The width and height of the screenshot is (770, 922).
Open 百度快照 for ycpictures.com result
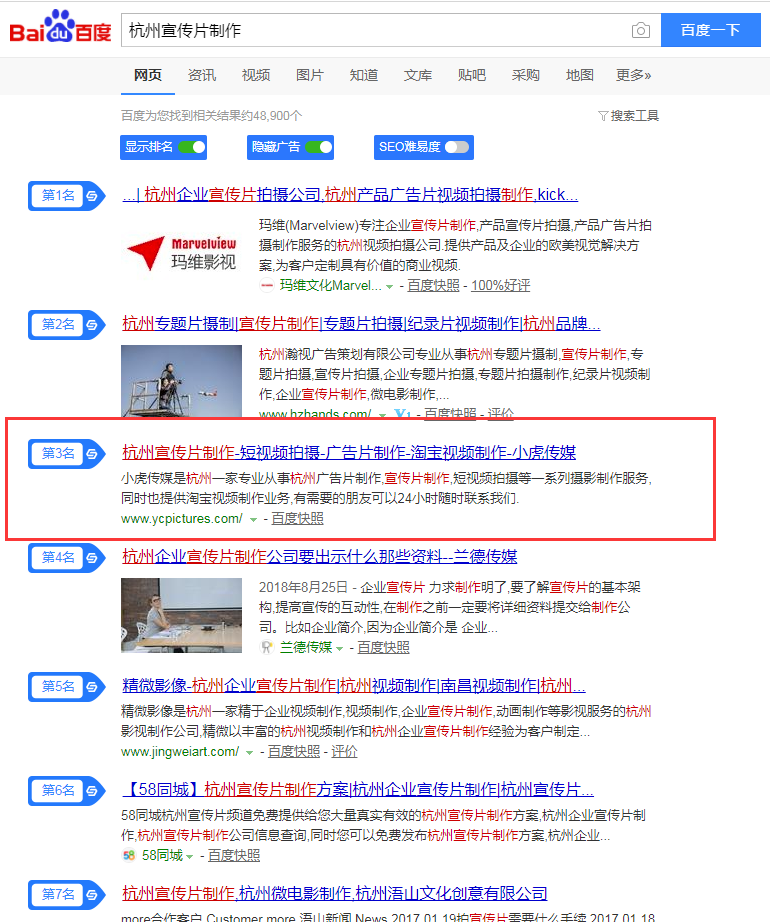click(297, 519)
